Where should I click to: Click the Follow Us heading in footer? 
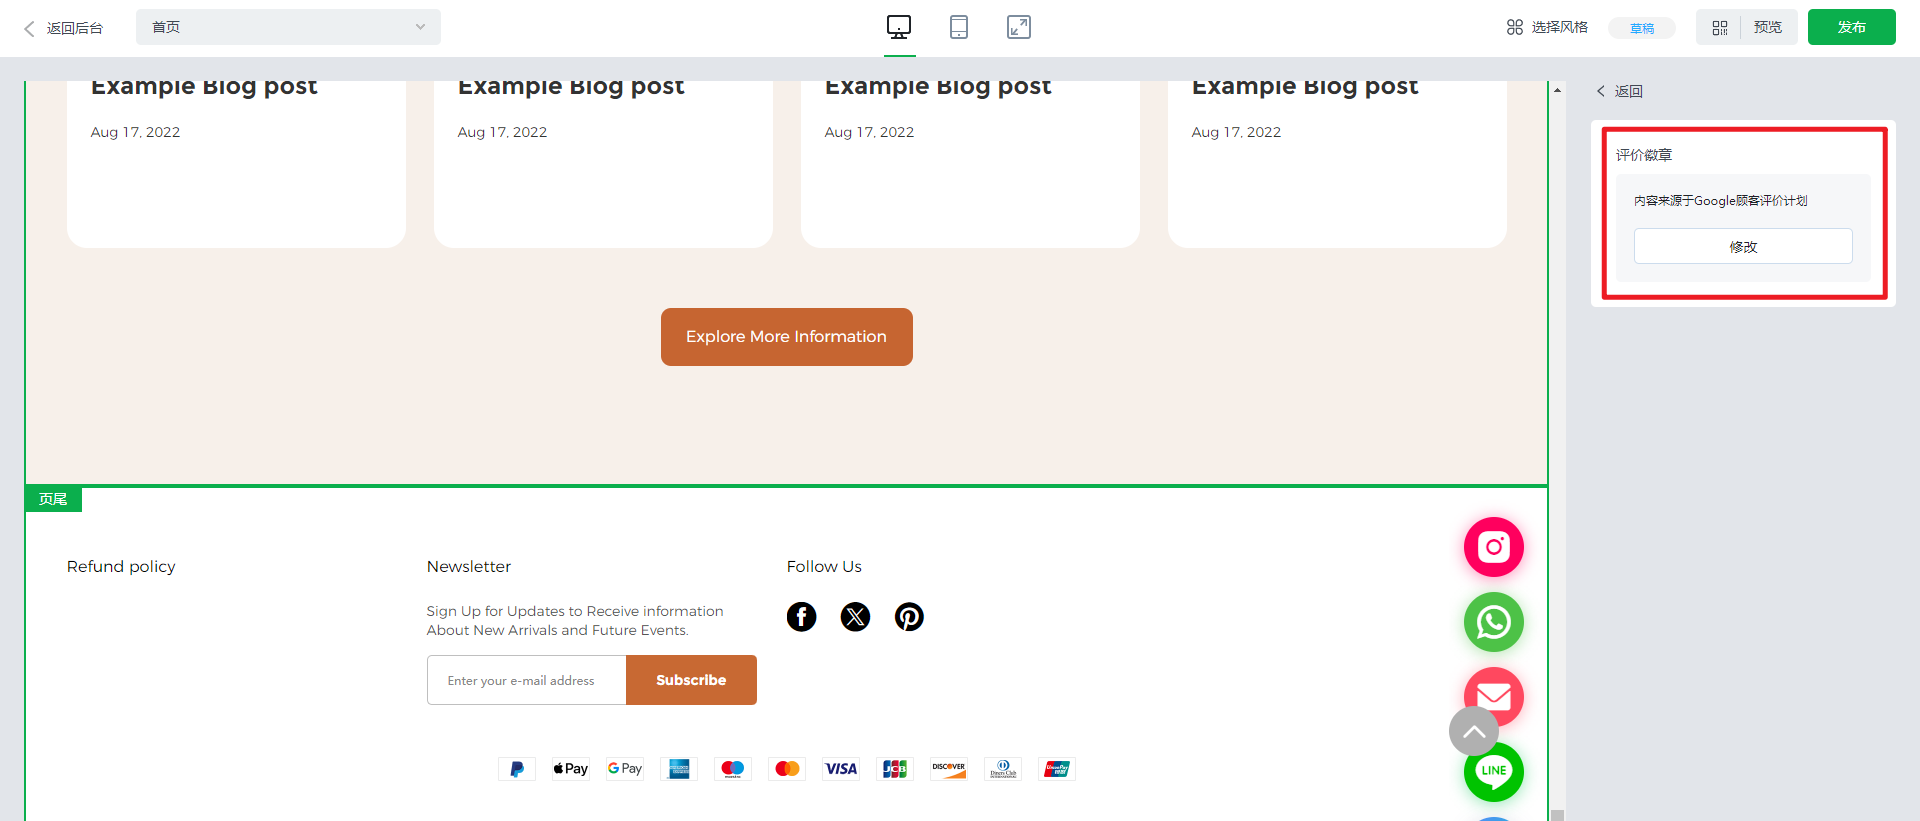pyautogui.click(x=824, y=566)
